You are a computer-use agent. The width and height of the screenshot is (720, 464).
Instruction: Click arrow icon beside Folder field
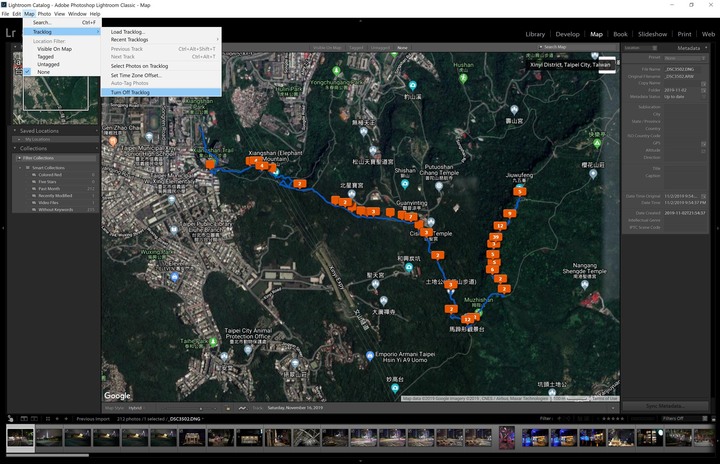click(703, 91)
